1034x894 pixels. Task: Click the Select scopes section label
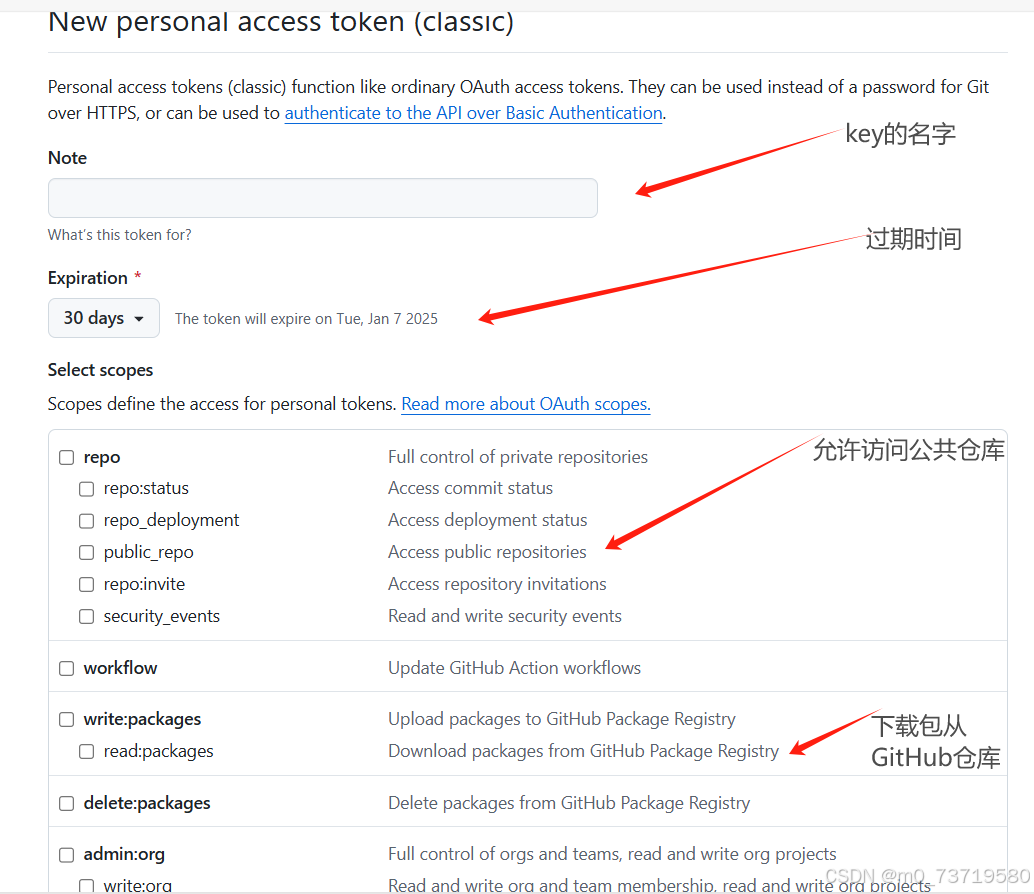click(100, 370)
